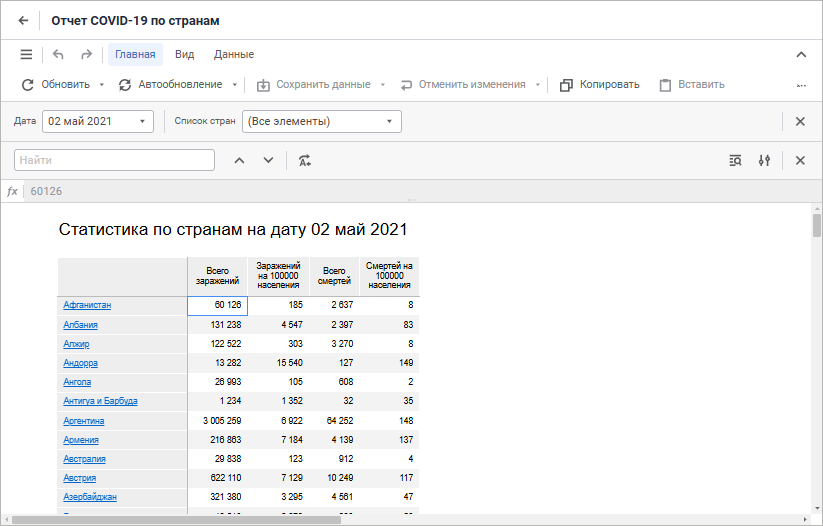Close the search panel
Screen dimensions: 823x526
pos(800,160)
